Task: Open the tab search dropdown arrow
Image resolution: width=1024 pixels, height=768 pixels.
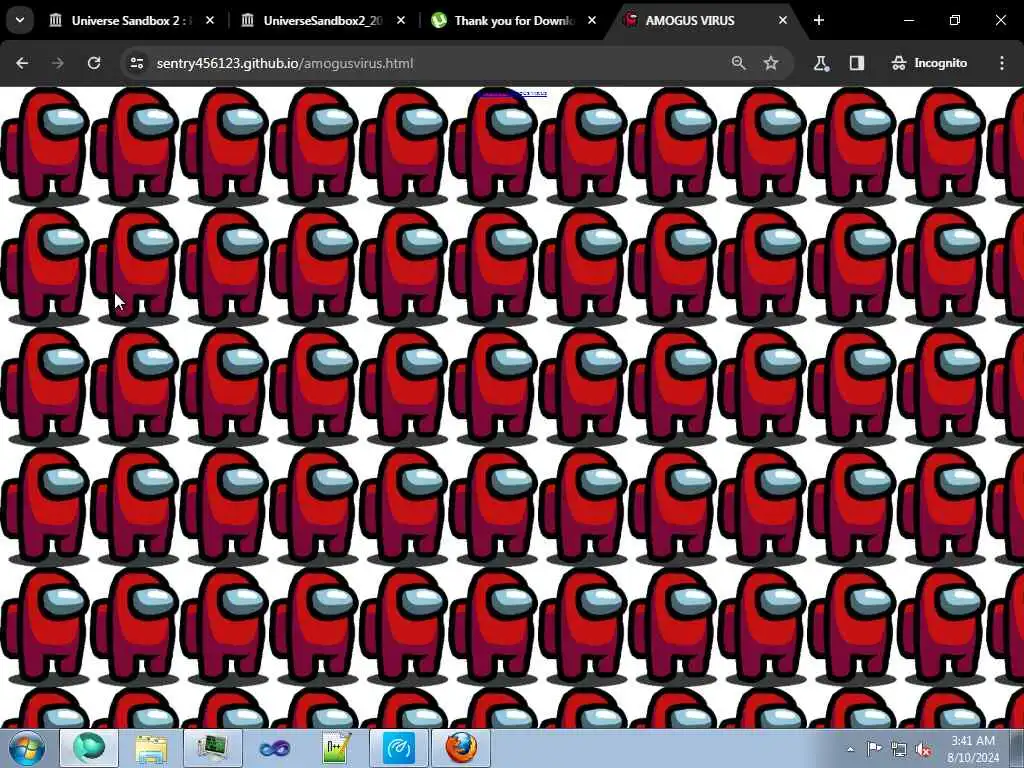Action: point(20,20)
